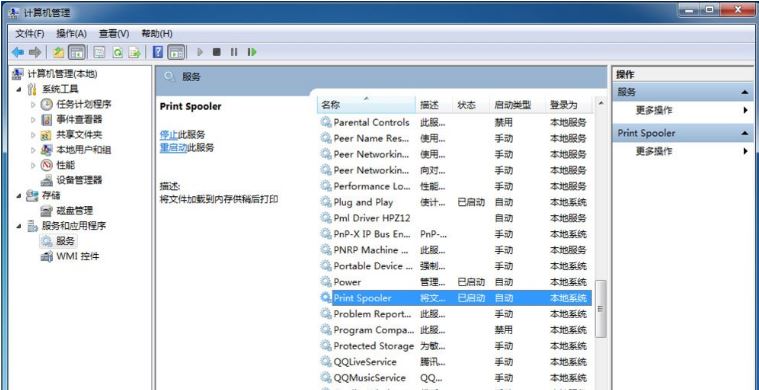
Task: Click the blue Back arrow in toolbar
Action: pyautogui.click(x=17, y=52)
